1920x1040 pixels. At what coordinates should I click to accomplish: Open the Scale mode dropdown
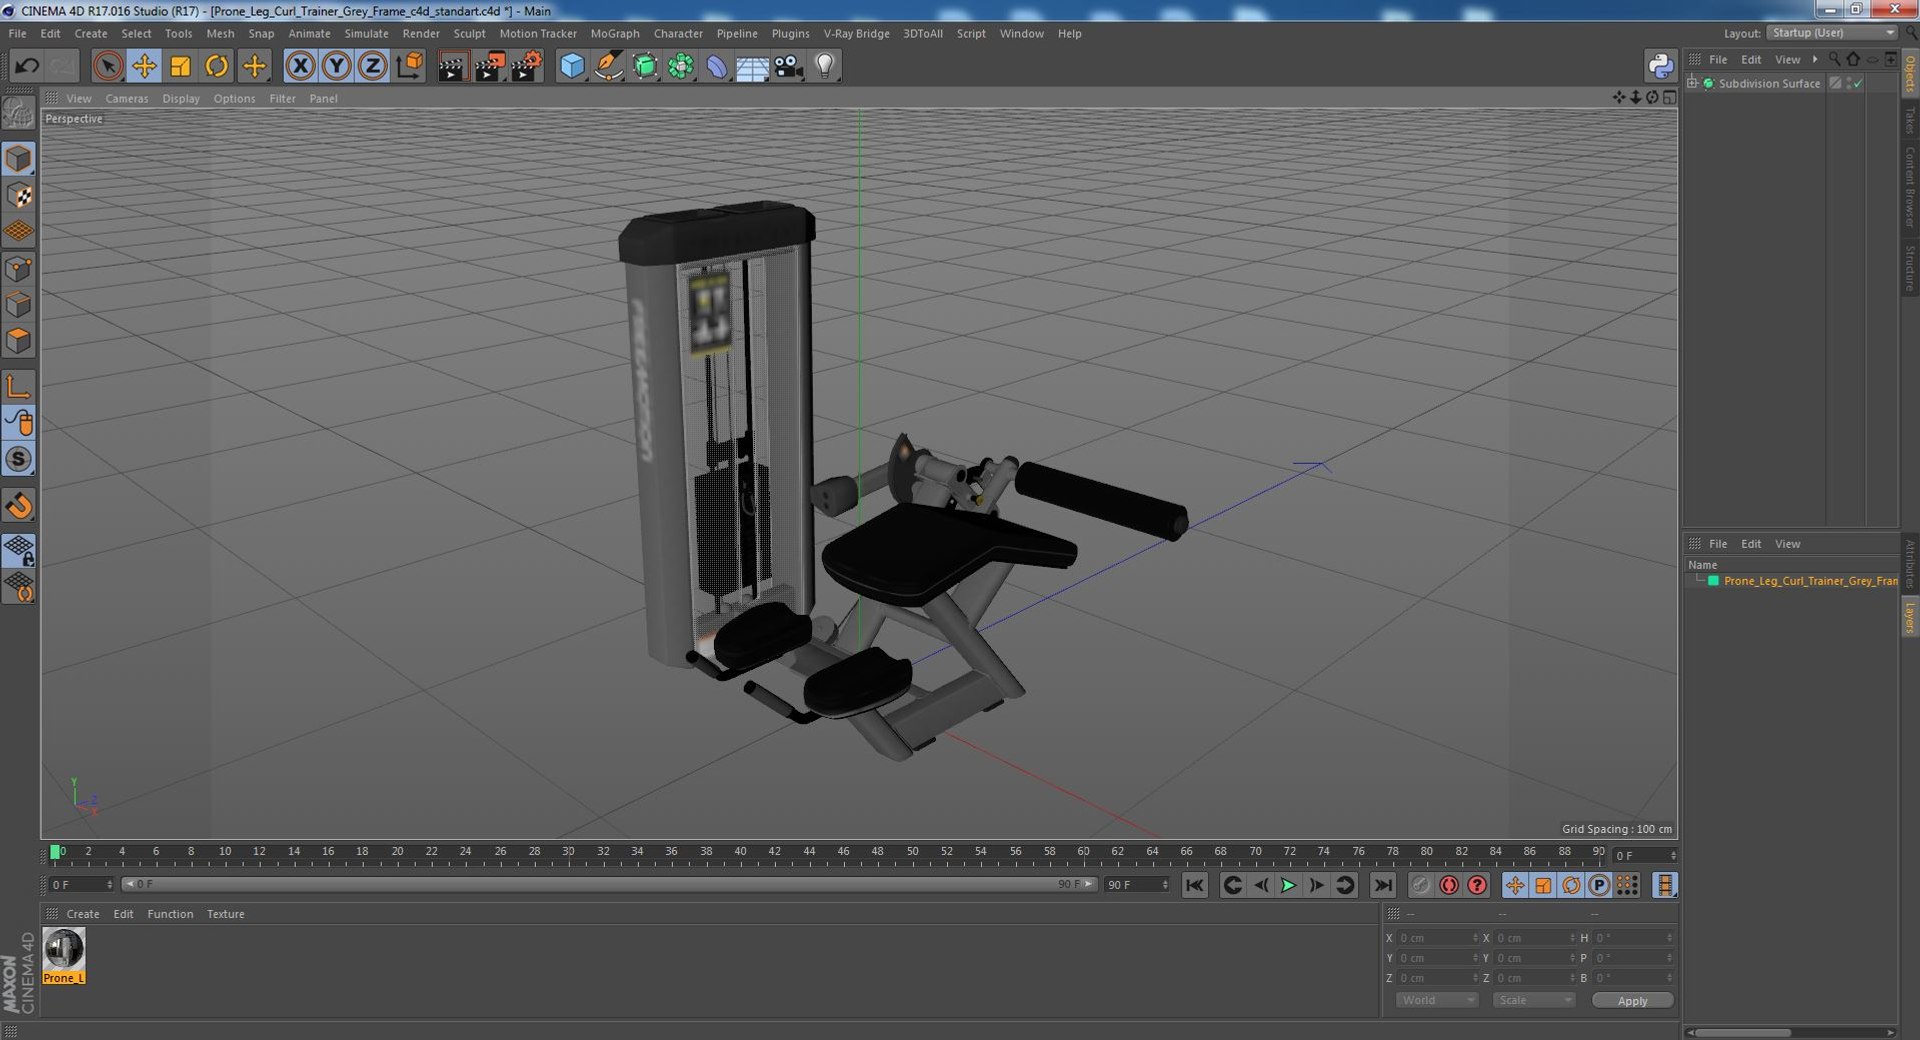pos(1533,1000)
